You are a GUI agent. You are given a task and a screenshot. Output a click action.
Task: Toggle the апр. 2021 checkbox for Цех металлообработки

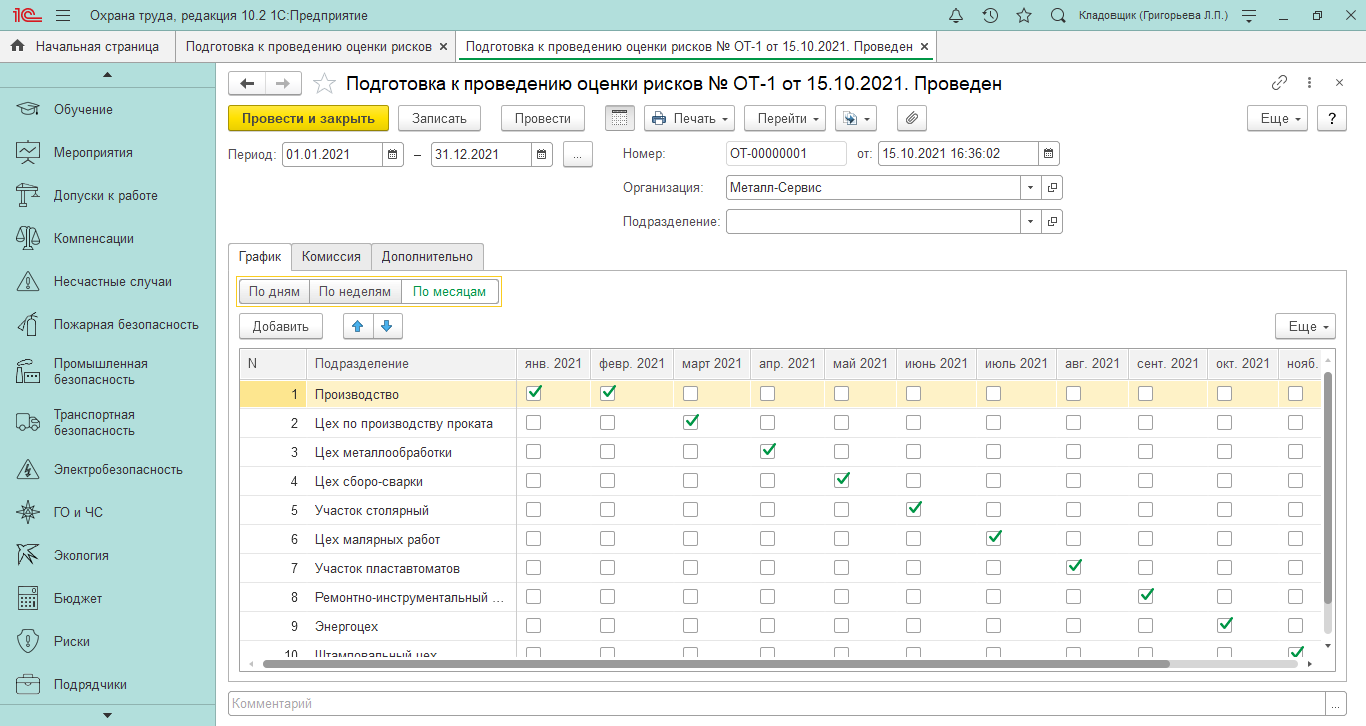tap(767, 452)
